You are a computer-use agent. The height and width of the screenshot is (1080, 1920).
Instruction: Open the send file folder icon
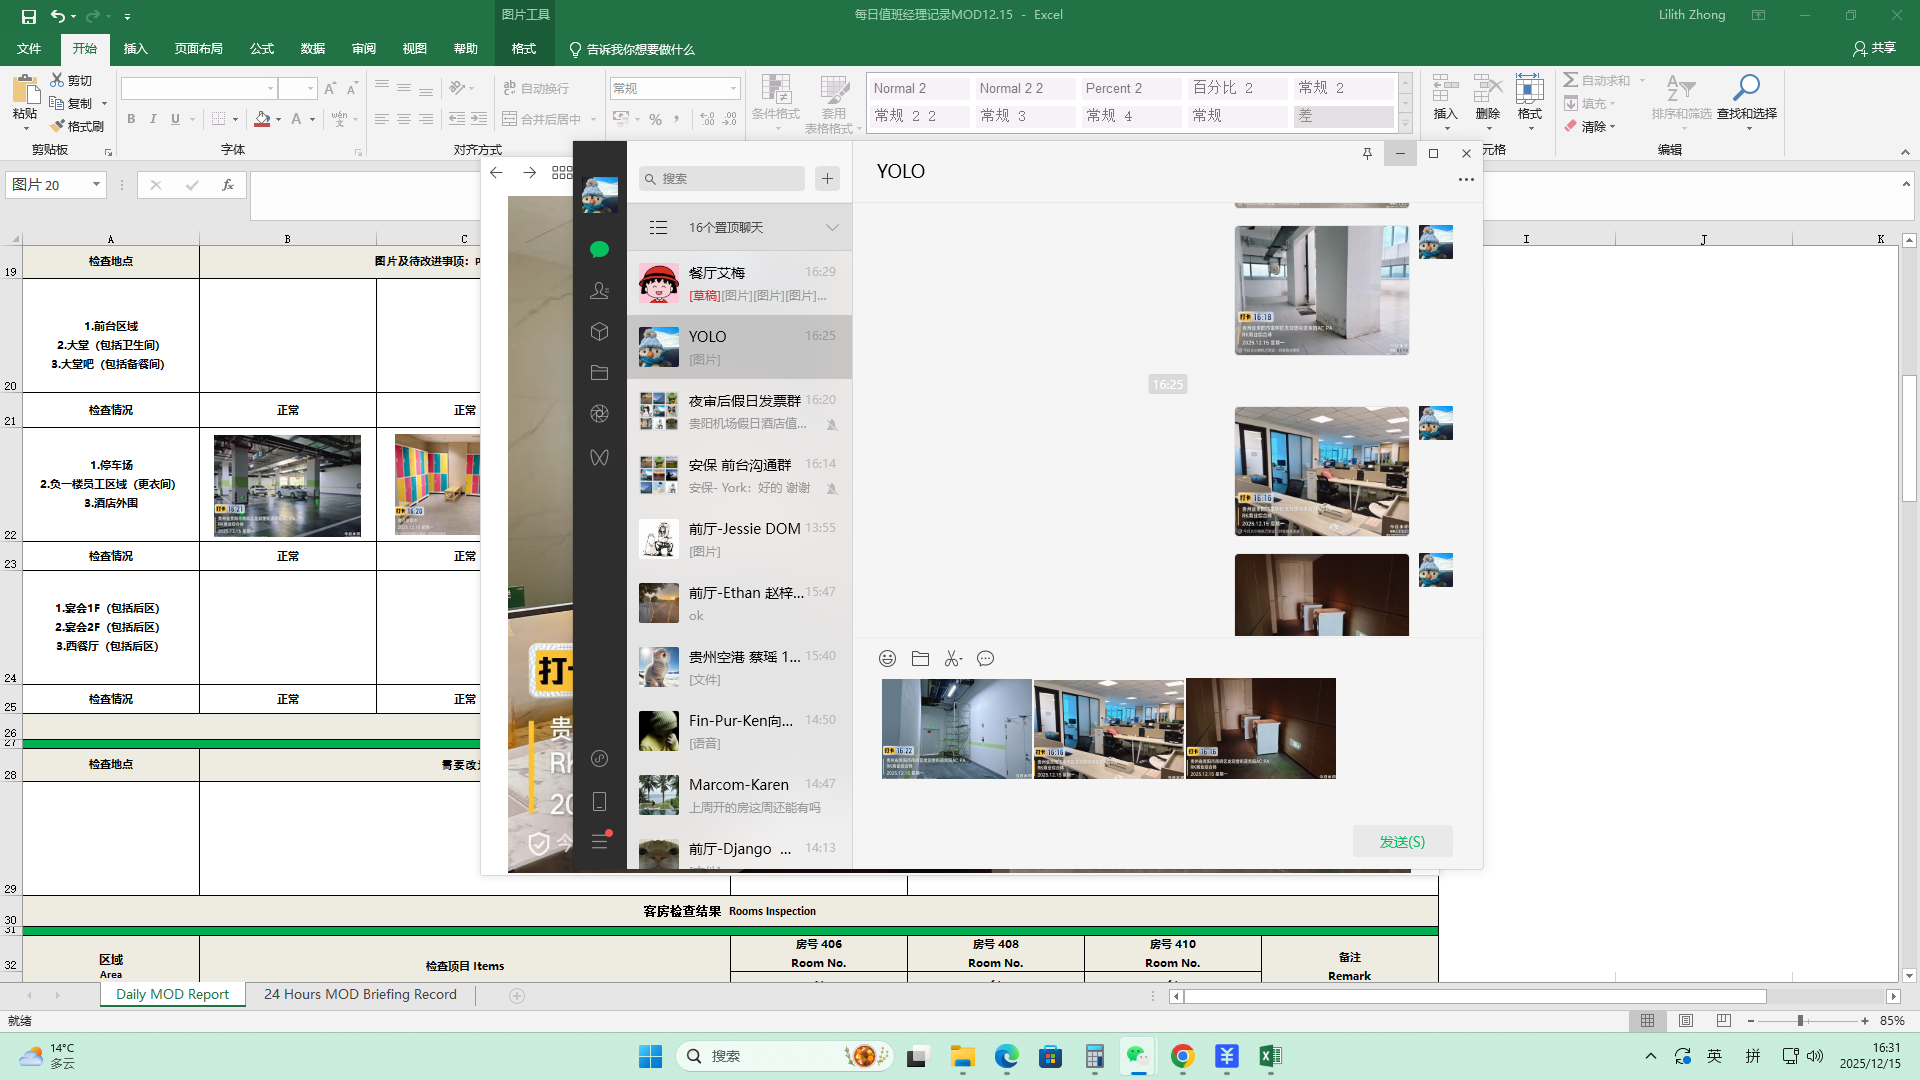click(920, 658)
